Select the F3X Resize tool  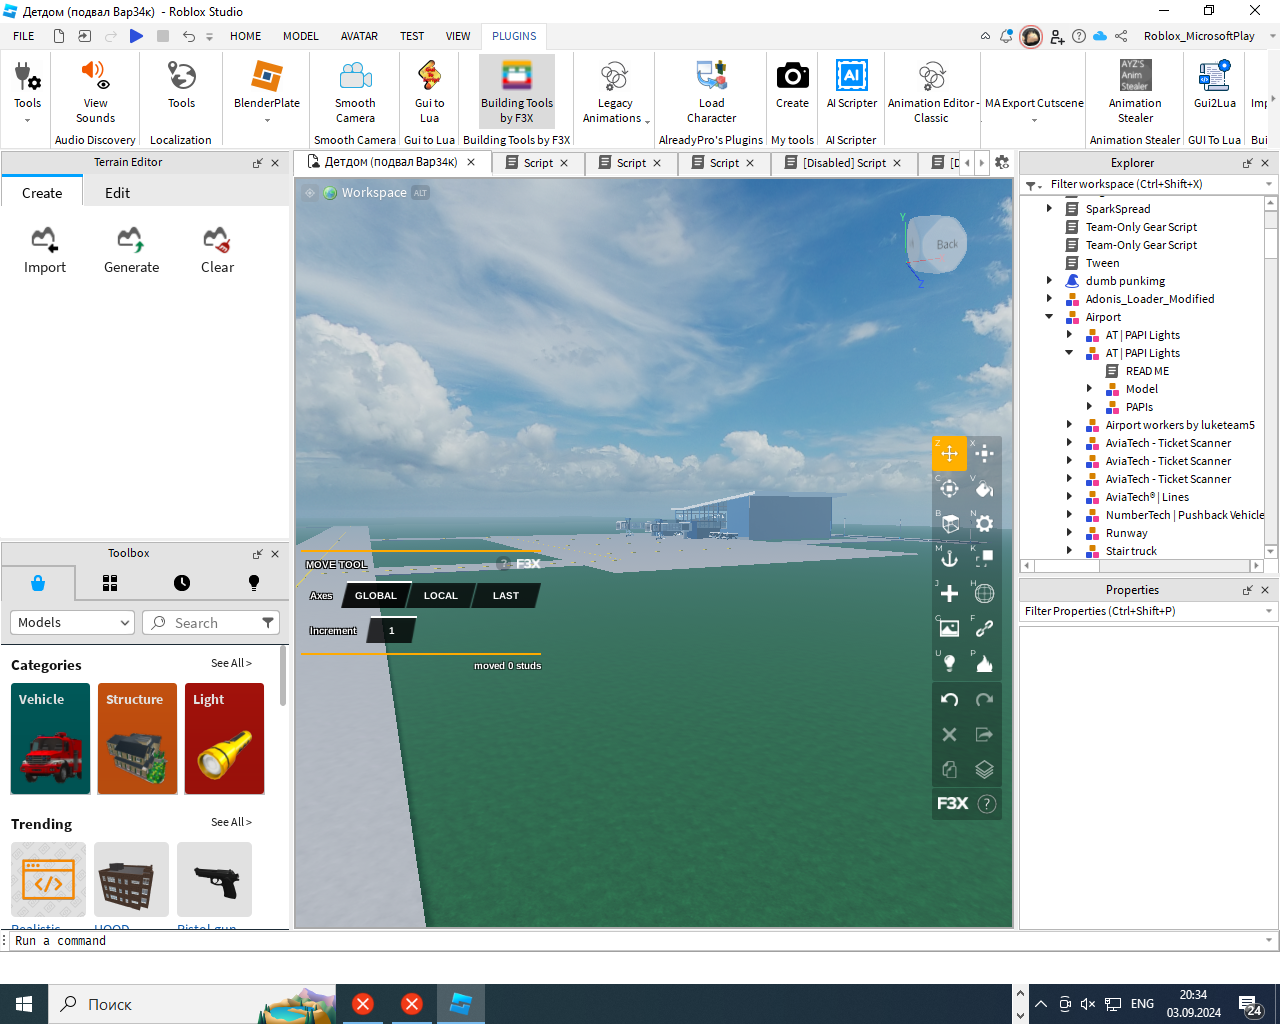[x=984, y=453]
